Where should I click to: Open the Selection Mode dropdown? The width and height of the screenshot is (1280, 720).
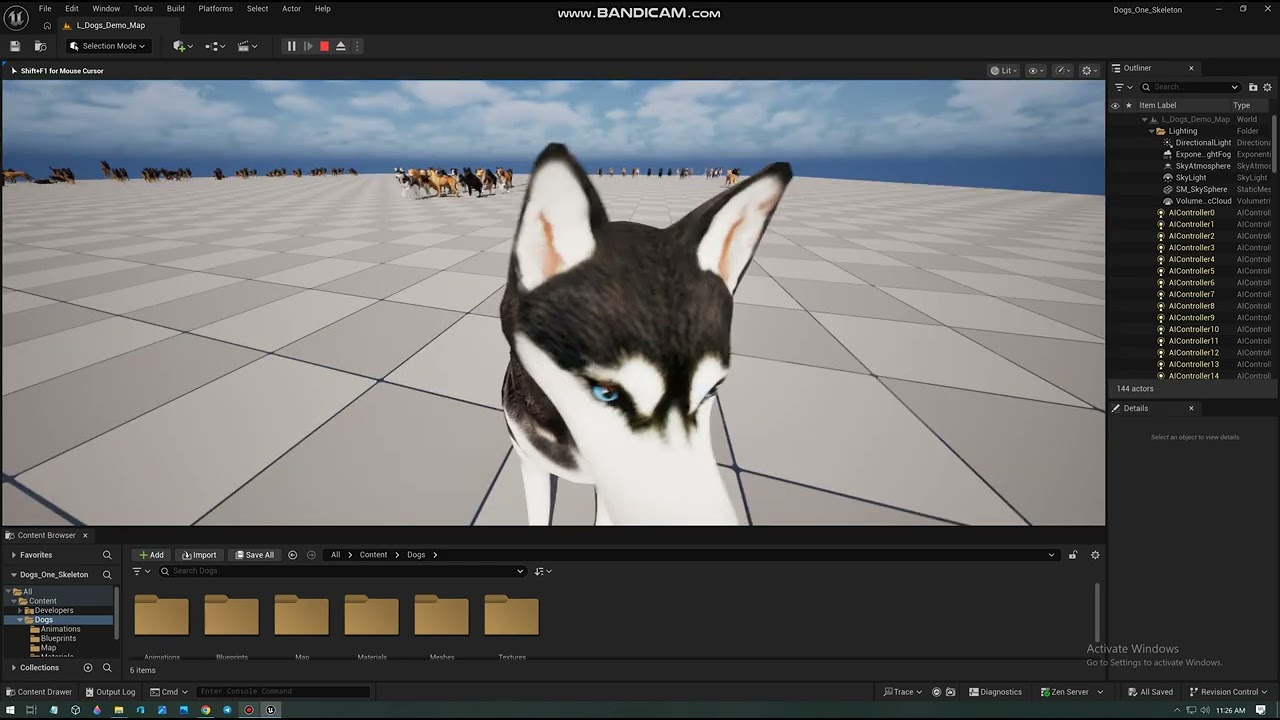[108, 46]
